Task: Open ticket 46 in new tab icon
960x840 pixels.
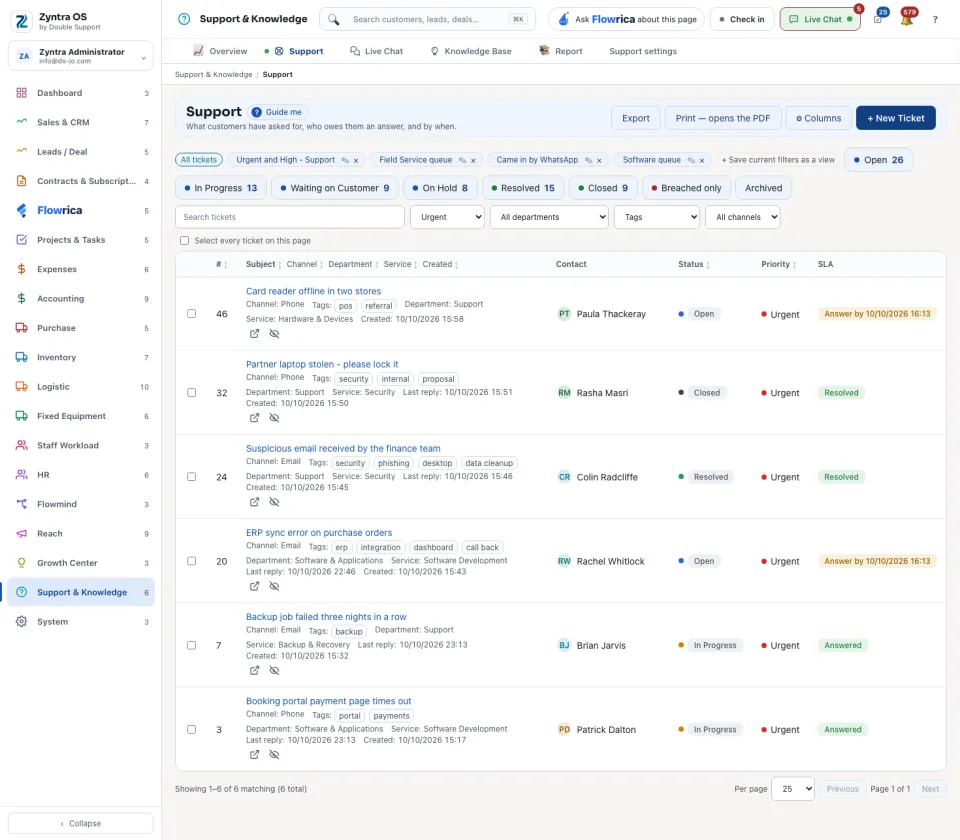Action: [254, 334]
